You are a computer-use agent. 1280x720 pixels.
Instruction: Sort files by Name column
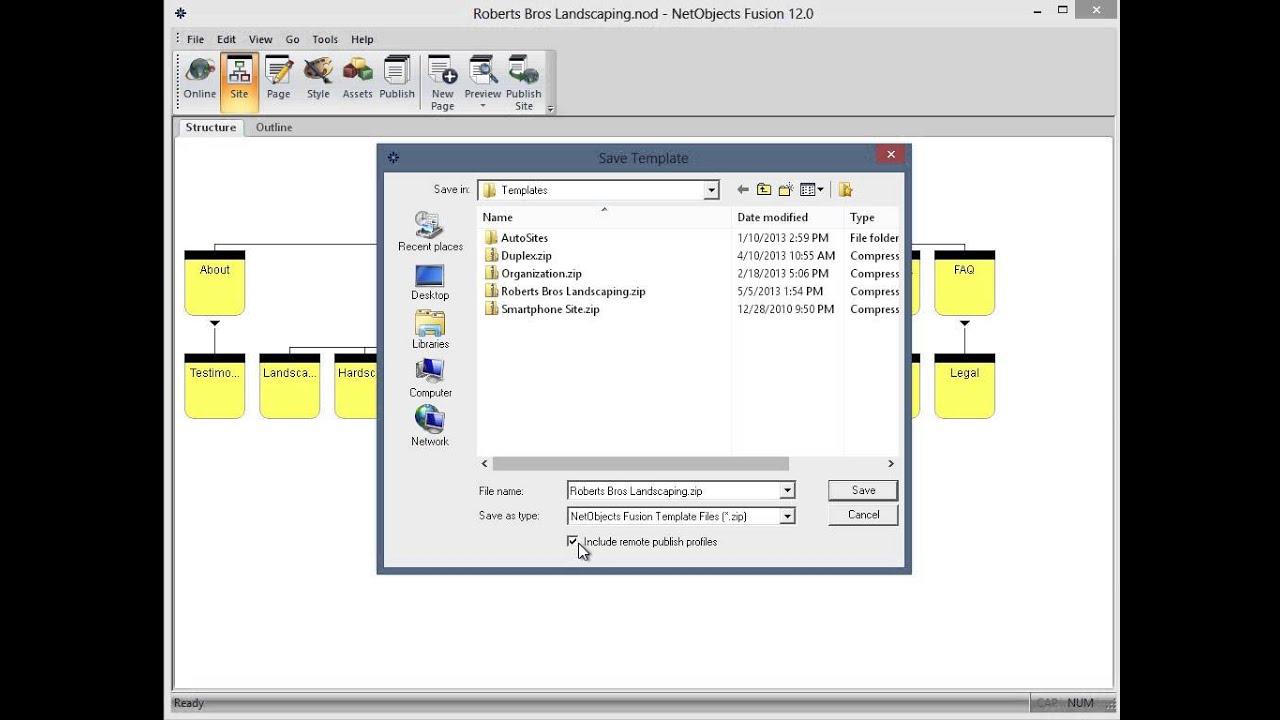pos(604,217)
